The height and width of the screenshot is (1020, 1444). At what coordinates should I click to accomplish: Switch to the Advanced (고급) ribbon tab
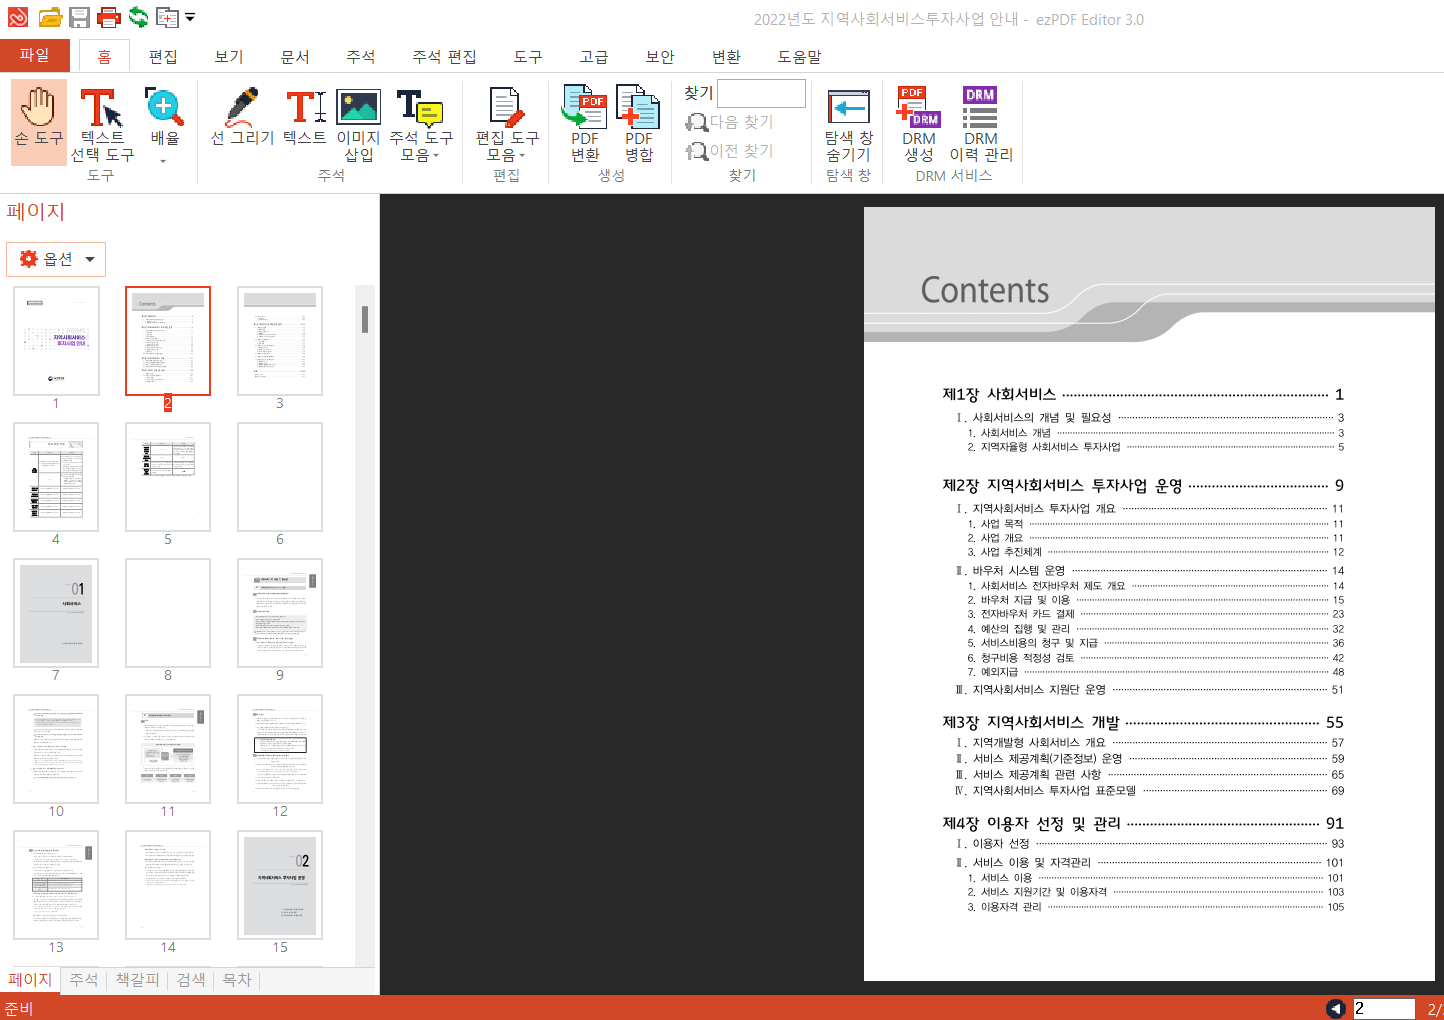(x=594, y=57)
